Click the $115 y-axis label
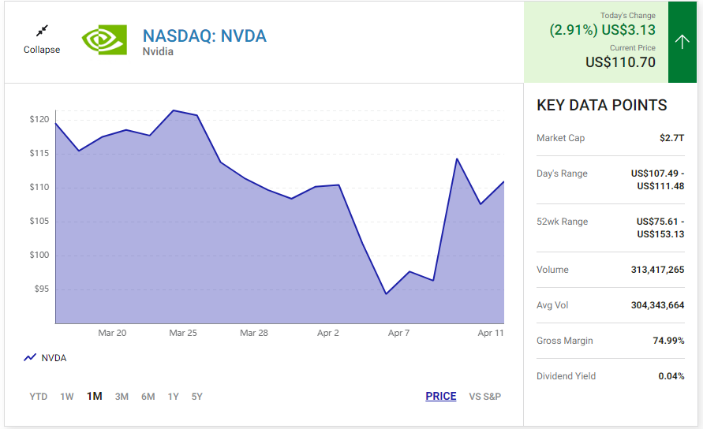This screenshot has width=703, height=429. tap(39, 153)
